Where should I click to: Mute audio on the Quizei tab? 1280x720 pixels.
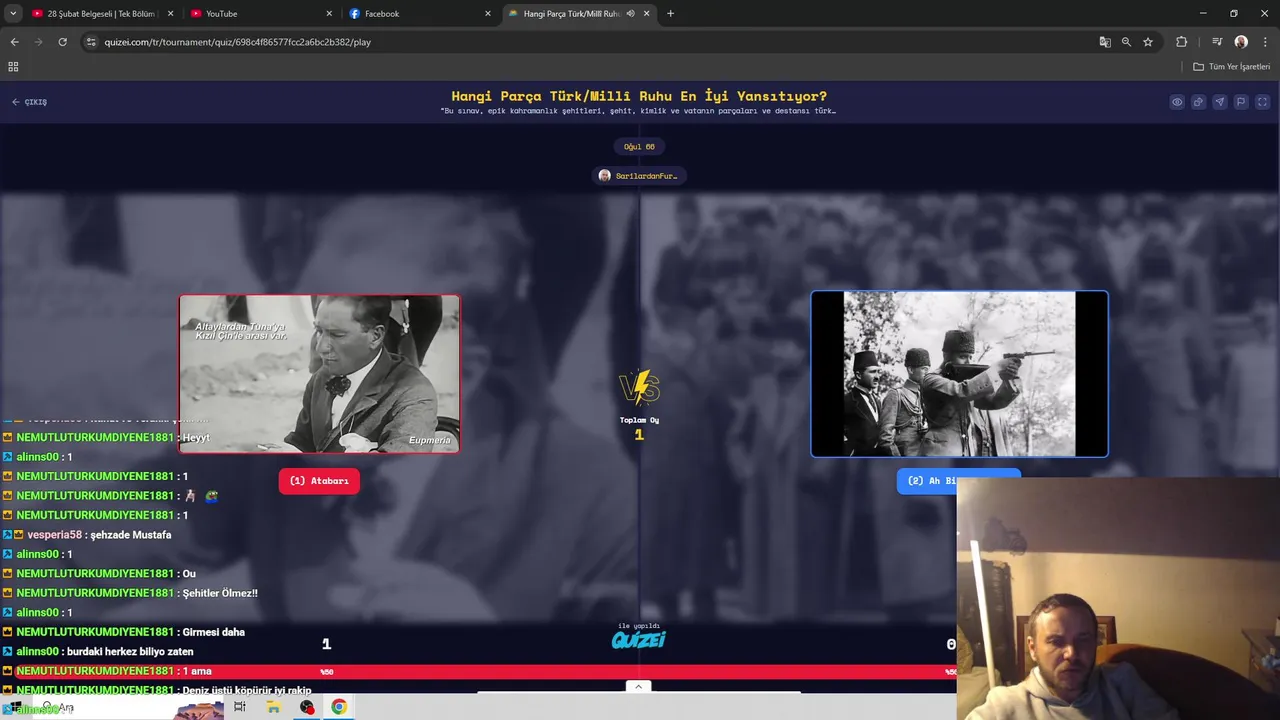click(630, 13)
